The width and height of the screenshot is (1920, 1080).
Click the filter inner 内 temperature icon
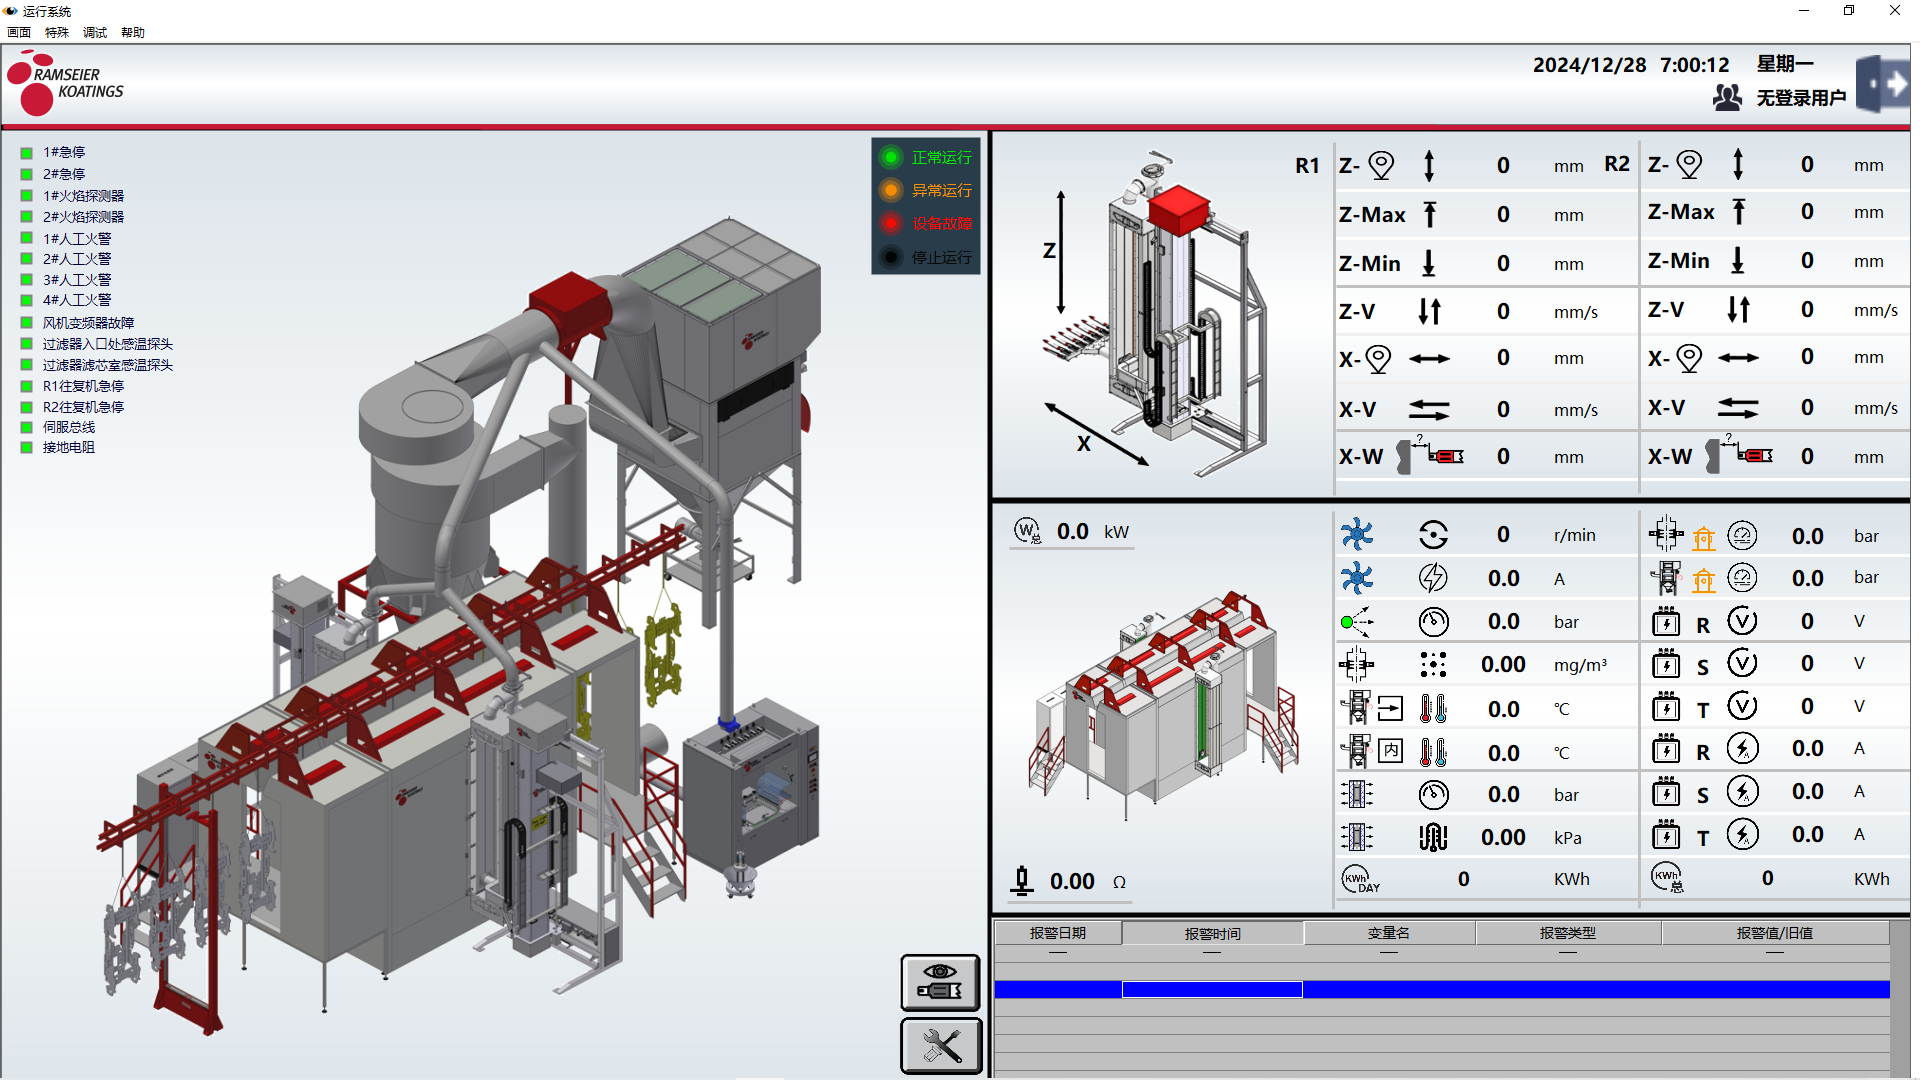(x=1390, y=751)
